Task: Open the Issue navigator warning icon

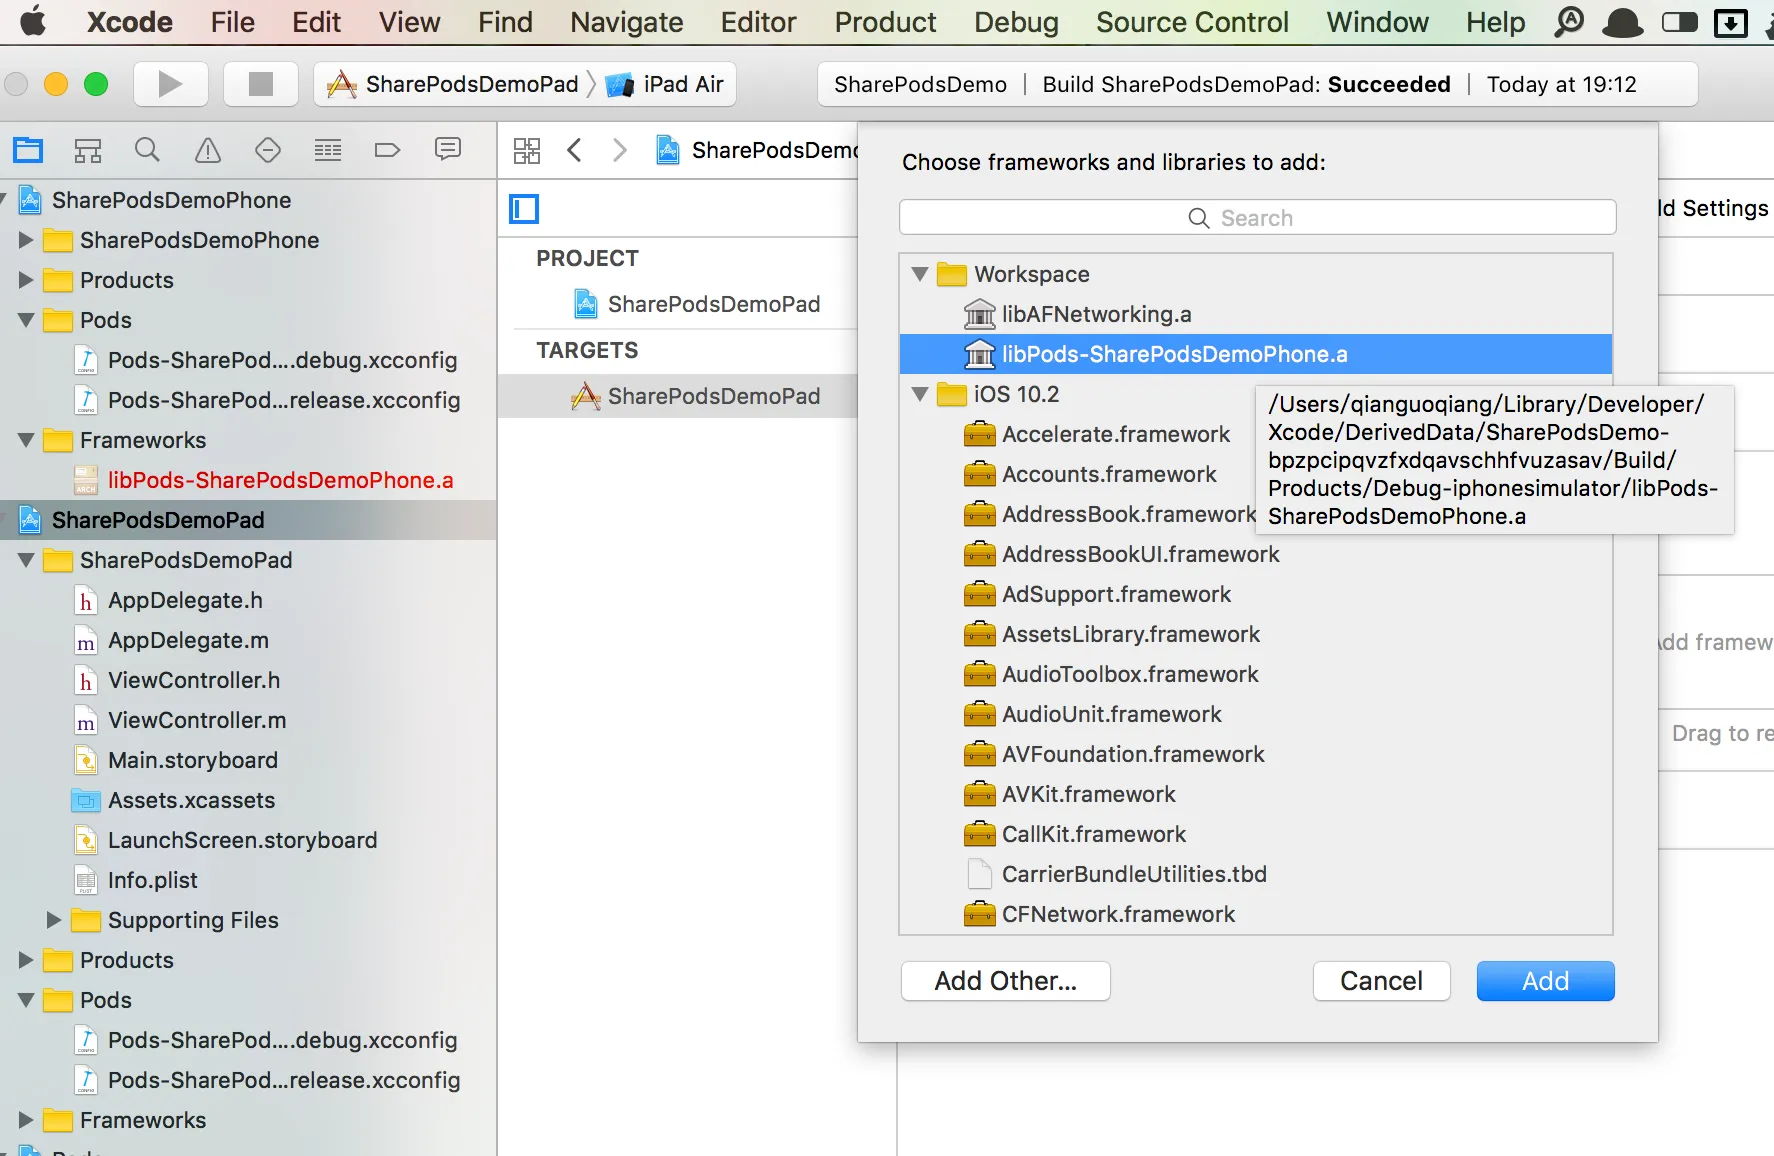Action: [x=208, y=150]
